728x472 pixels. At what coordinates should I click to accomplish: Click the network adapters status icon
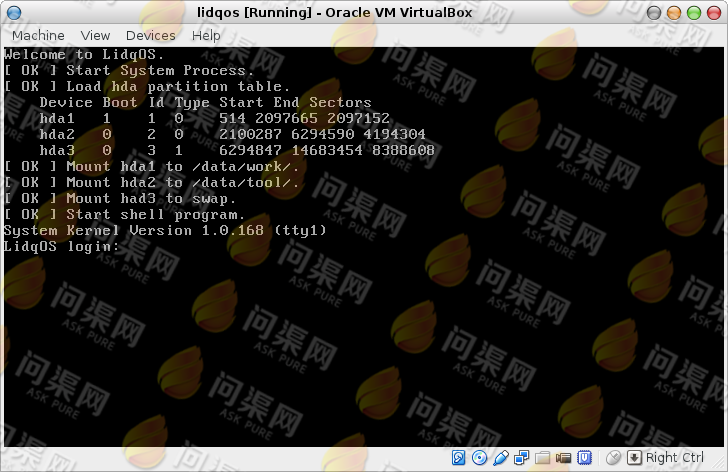521,458
